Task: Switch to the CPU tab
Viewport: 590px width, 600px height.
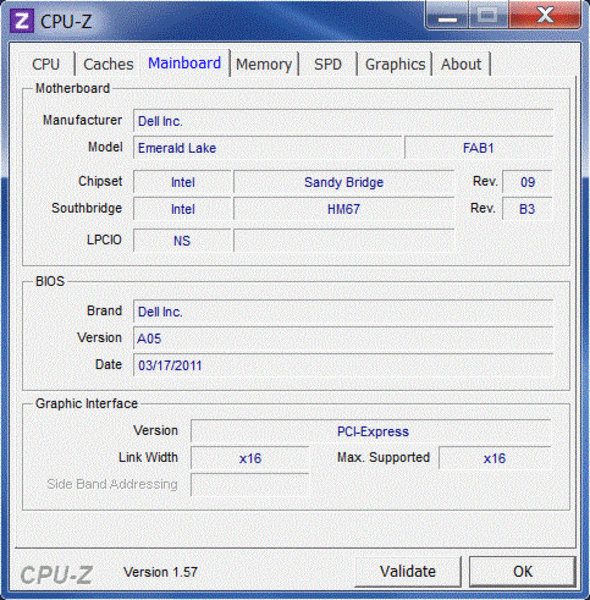Action: (x=46, y=64)
